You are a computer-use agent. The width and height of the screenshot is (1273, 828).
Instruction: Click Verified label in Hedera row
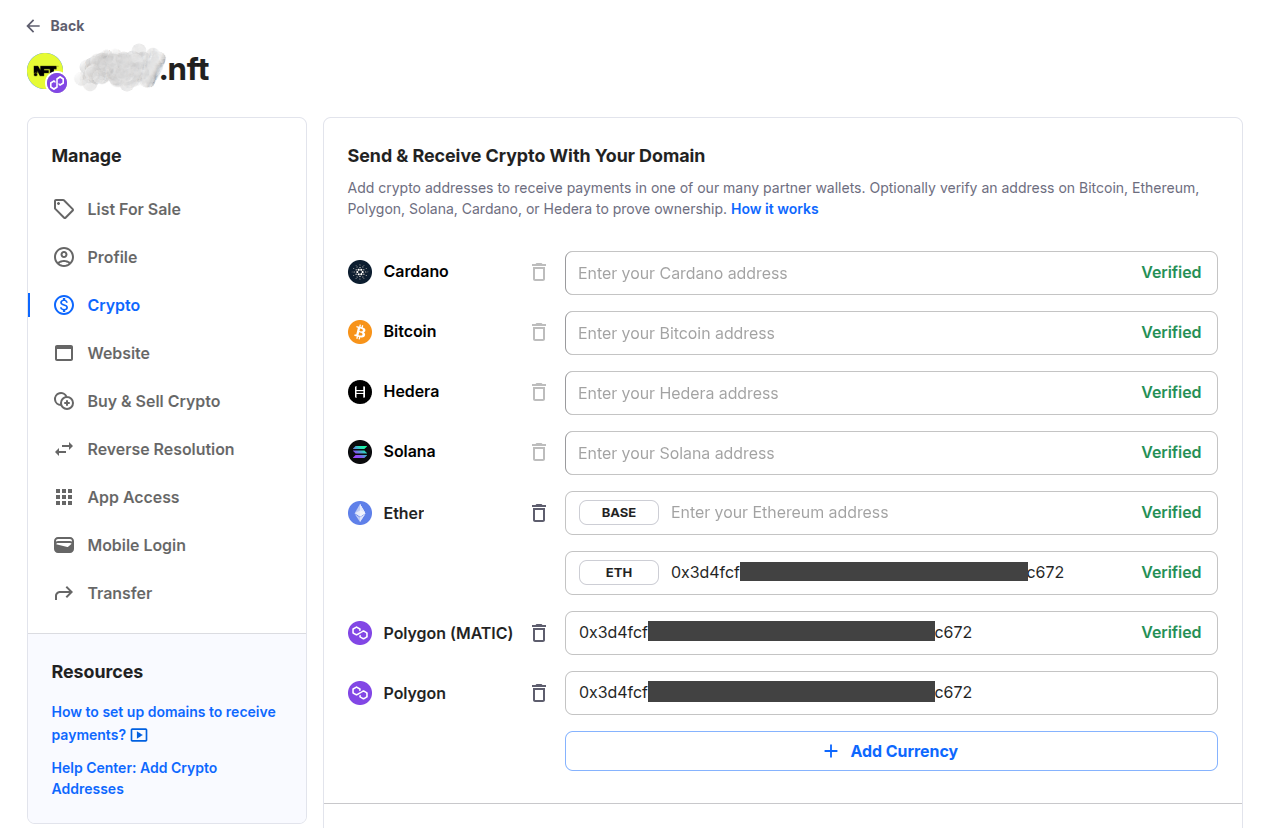pos(1171,392)
